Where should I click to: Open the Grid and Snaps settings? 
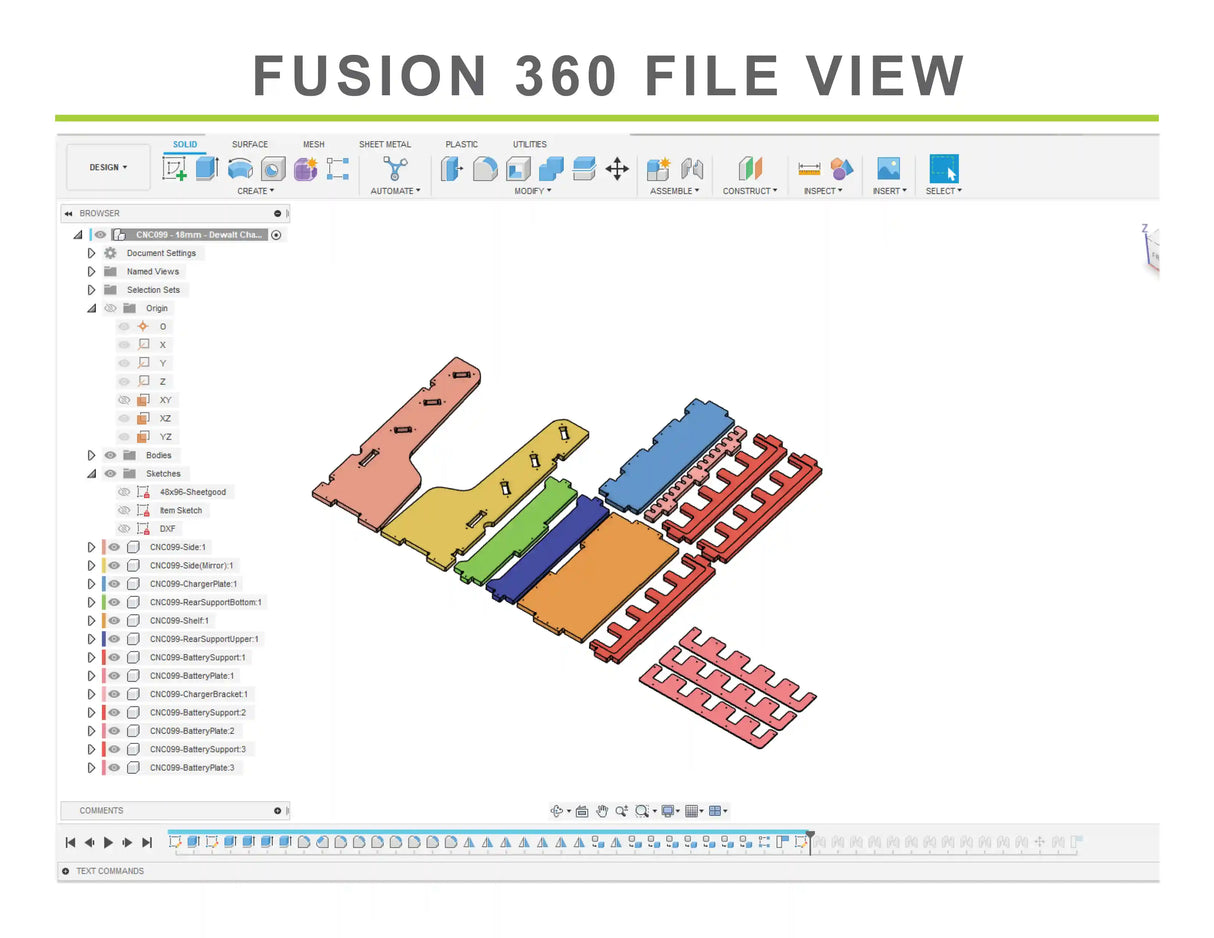point(692,811)
